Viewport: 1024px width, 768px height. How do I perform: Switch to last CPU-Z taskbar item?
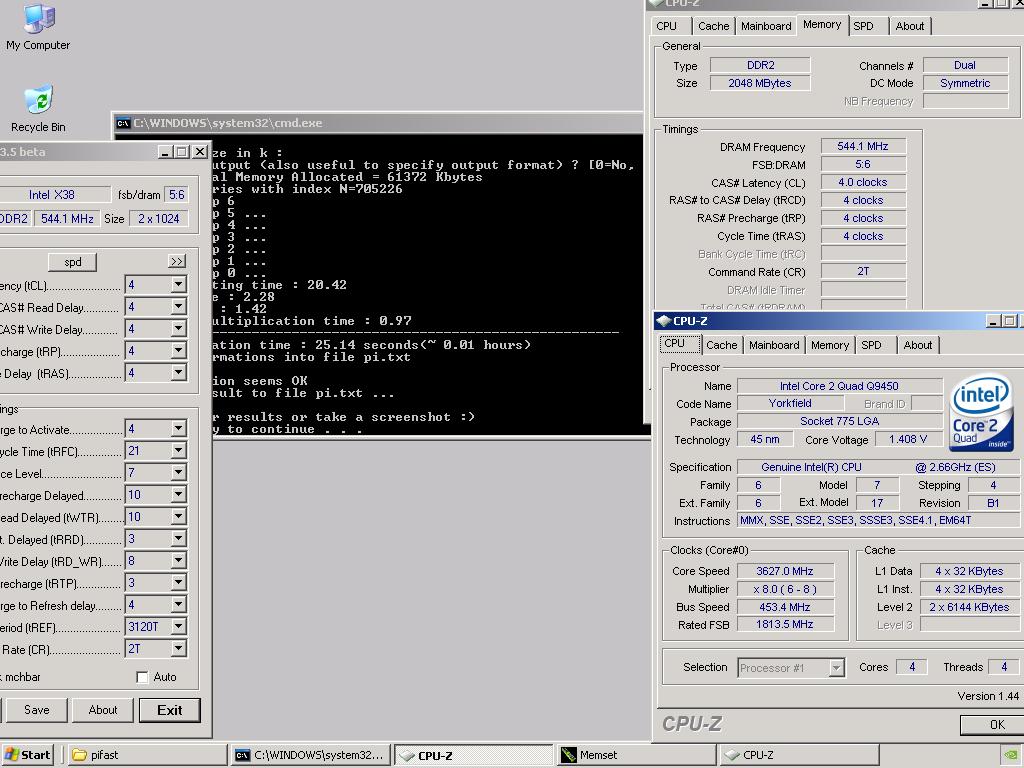tap(798, 755)
